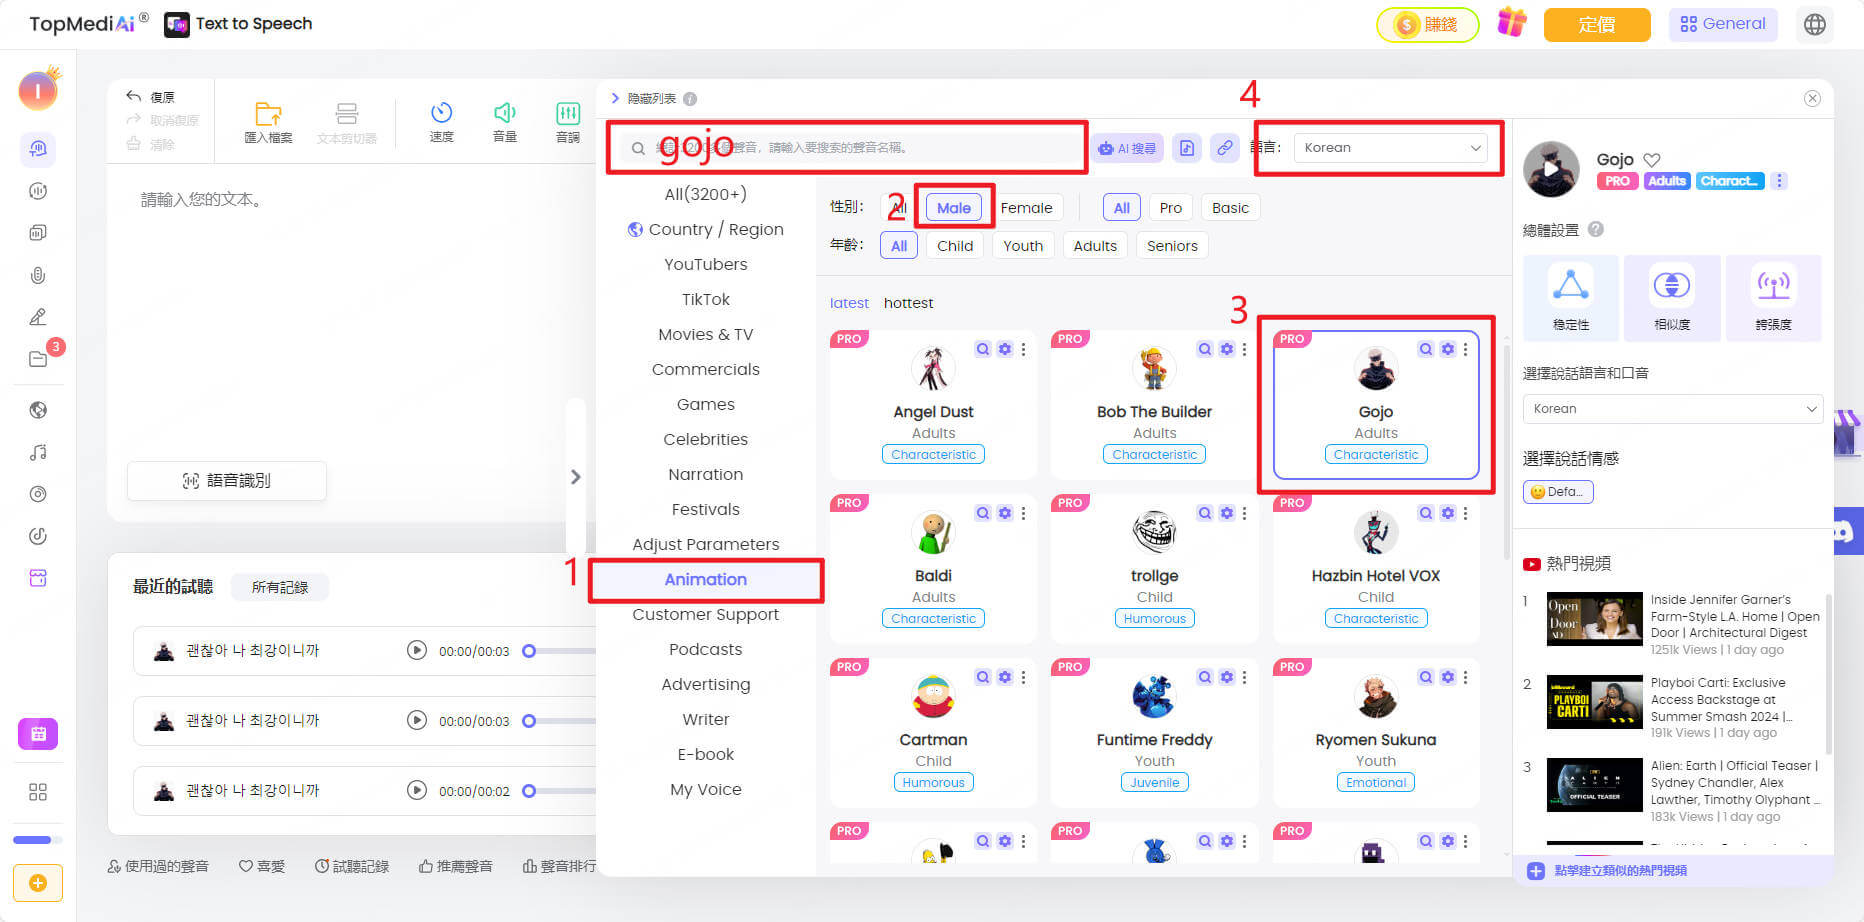Viewport: 1864px width, 922px height.
Task: Click the speed icon in the toolbar
Action: pyautogui.click(x=441, y=113)
